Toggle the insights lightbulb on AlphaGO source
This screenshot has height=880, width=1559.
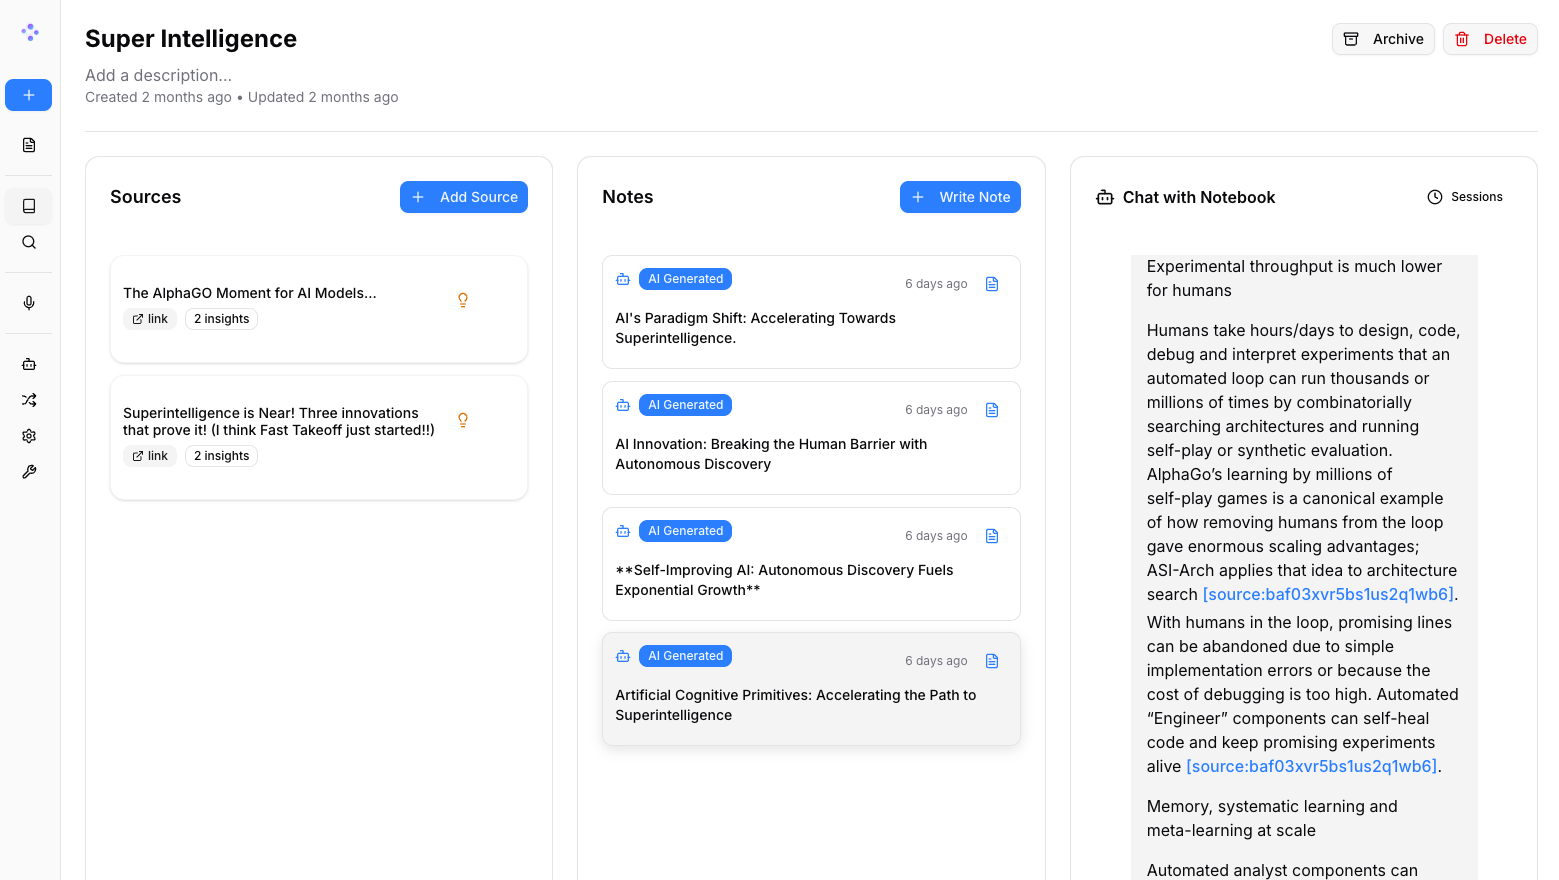(x=463, y=300)
